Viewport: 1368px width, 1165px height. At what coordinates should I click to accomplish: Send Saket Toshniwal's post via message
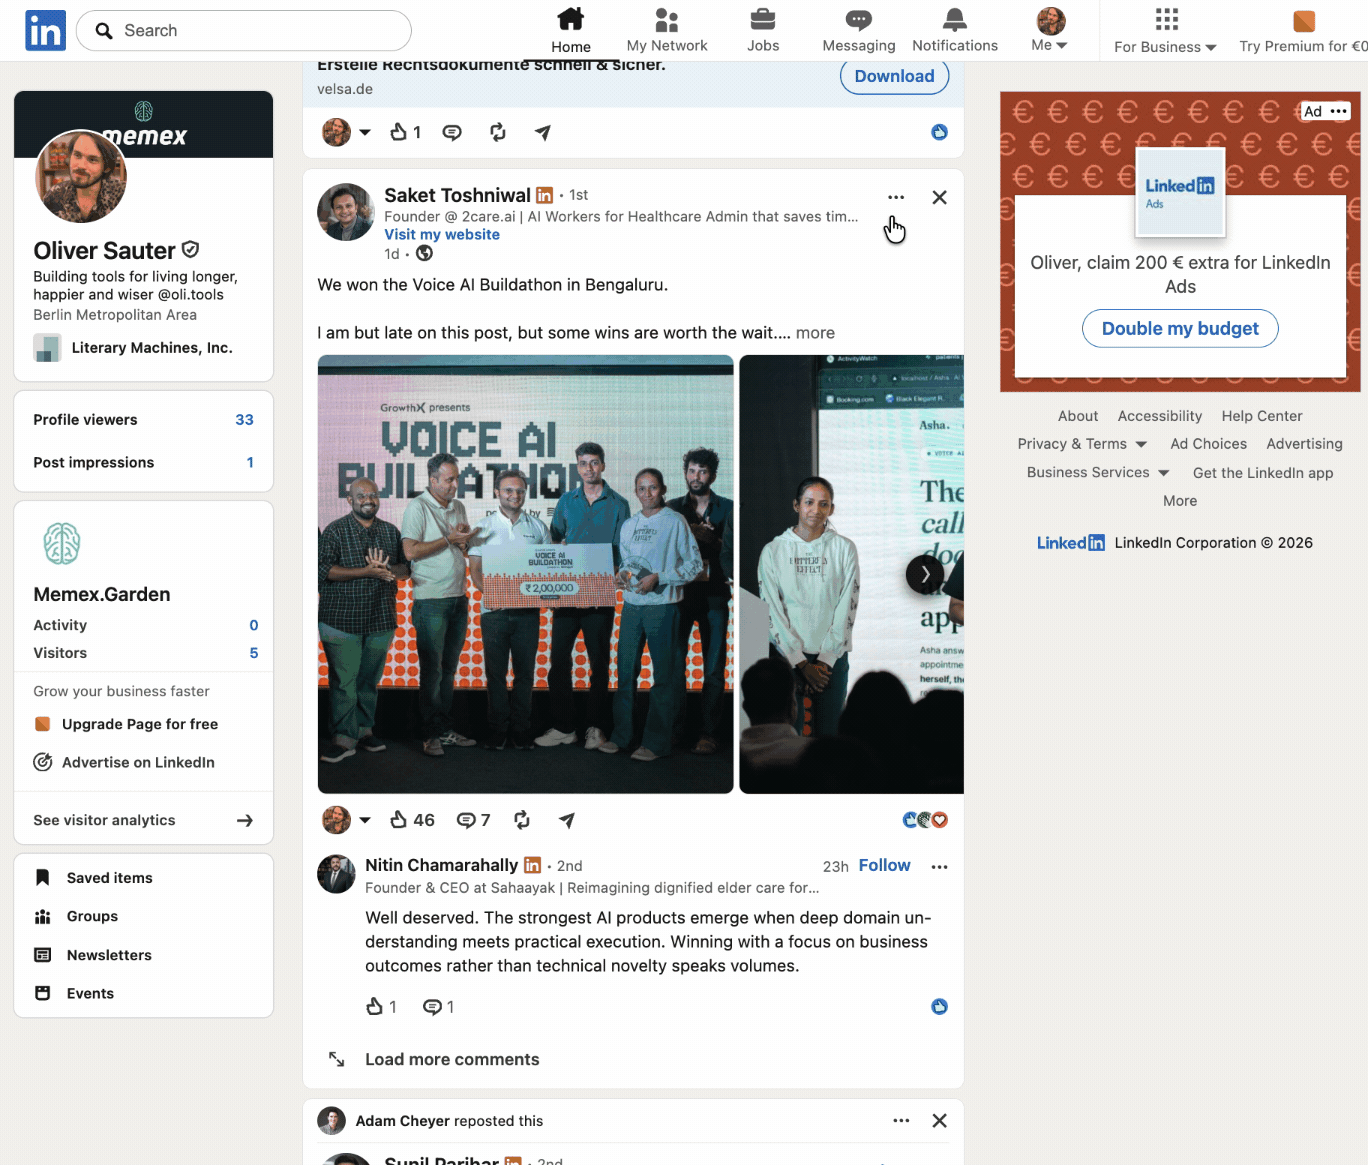click(x=567, y=820)
